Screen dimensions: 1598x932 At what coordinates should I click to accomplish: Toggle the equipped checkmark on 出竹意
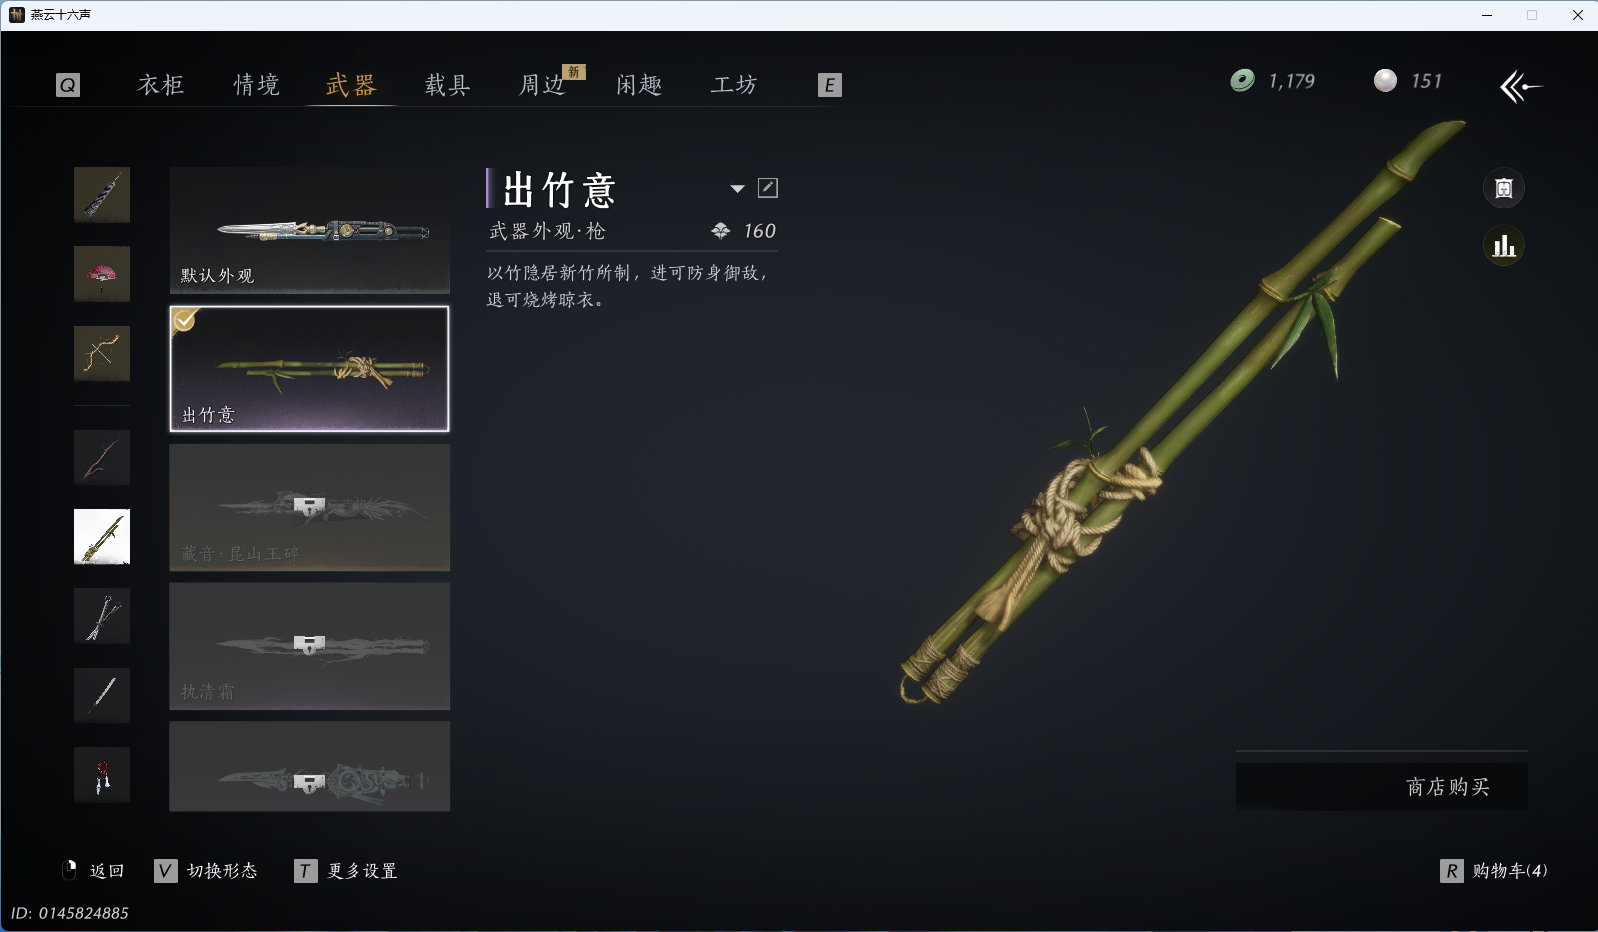[x=185, y=320]
